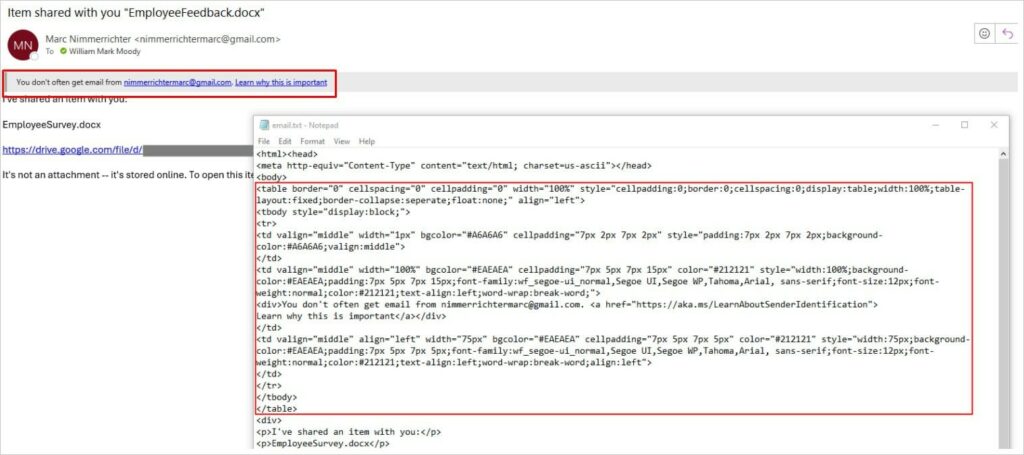Click the MN sender avatar

coord(22,45)
